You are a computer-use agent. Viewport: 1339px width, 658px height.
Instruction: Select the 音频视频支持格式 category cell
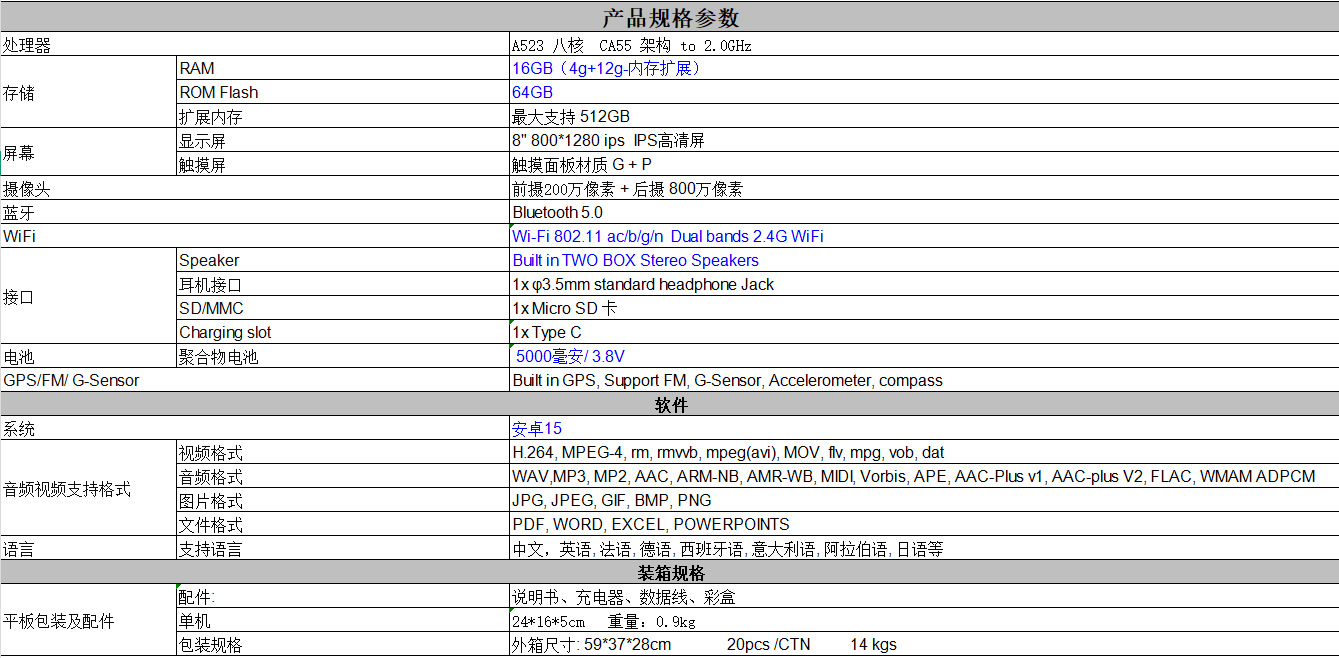point(88,489)
